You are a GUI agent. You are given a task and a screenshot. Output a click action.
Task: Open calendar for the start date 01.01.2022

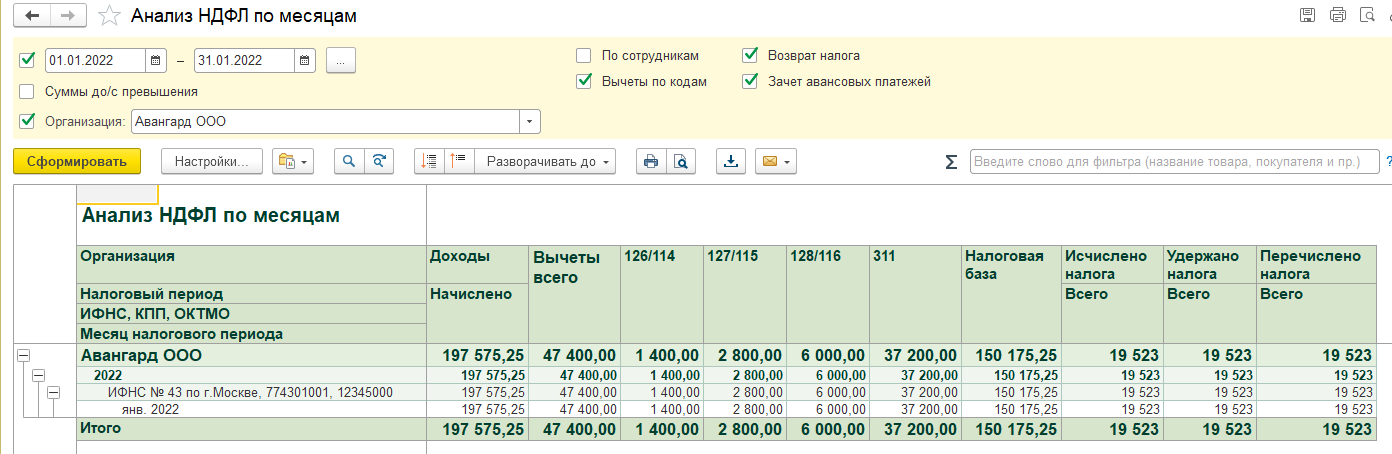(156, 60)
